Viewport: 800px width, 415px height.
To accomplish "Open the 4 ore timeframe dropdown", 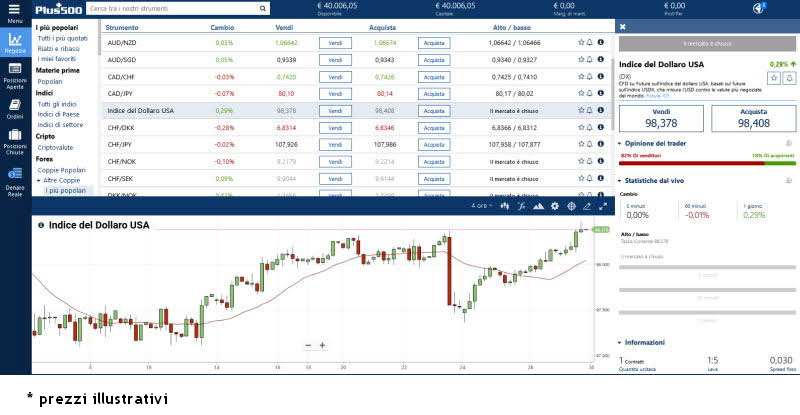I will (482, 206).
